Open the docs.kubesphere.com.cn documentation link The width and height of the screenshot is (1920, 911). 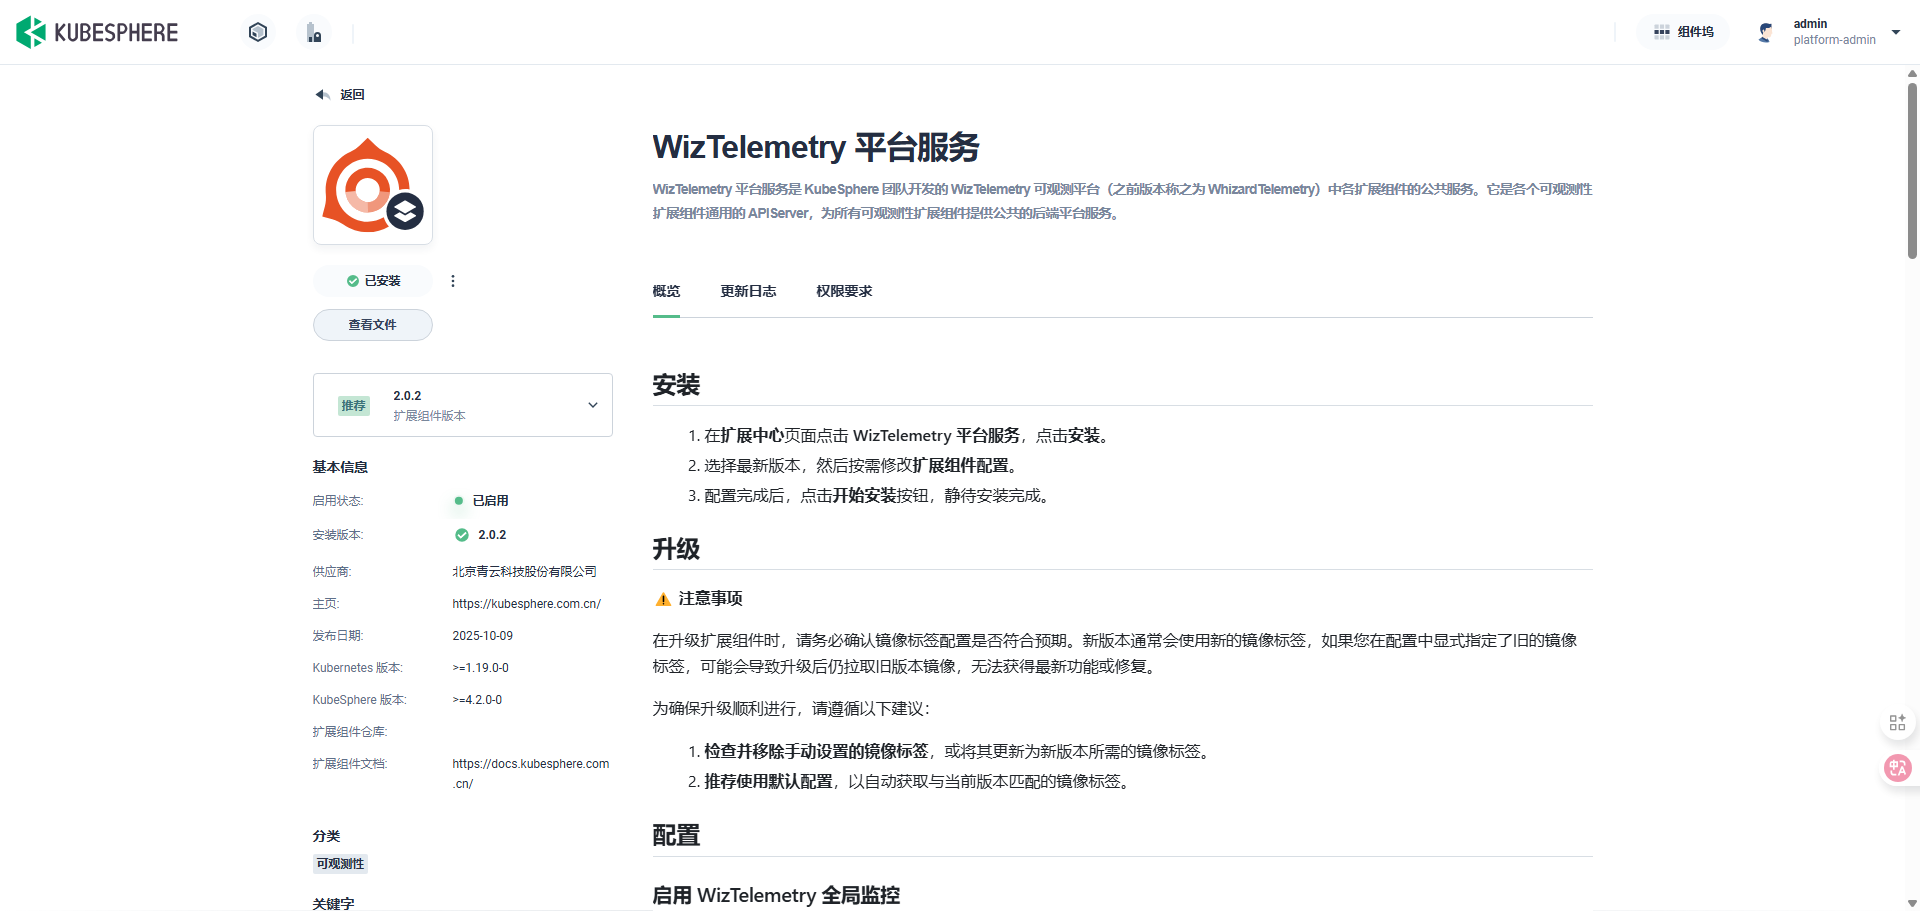pyautogui.click(x=531, y=774)
